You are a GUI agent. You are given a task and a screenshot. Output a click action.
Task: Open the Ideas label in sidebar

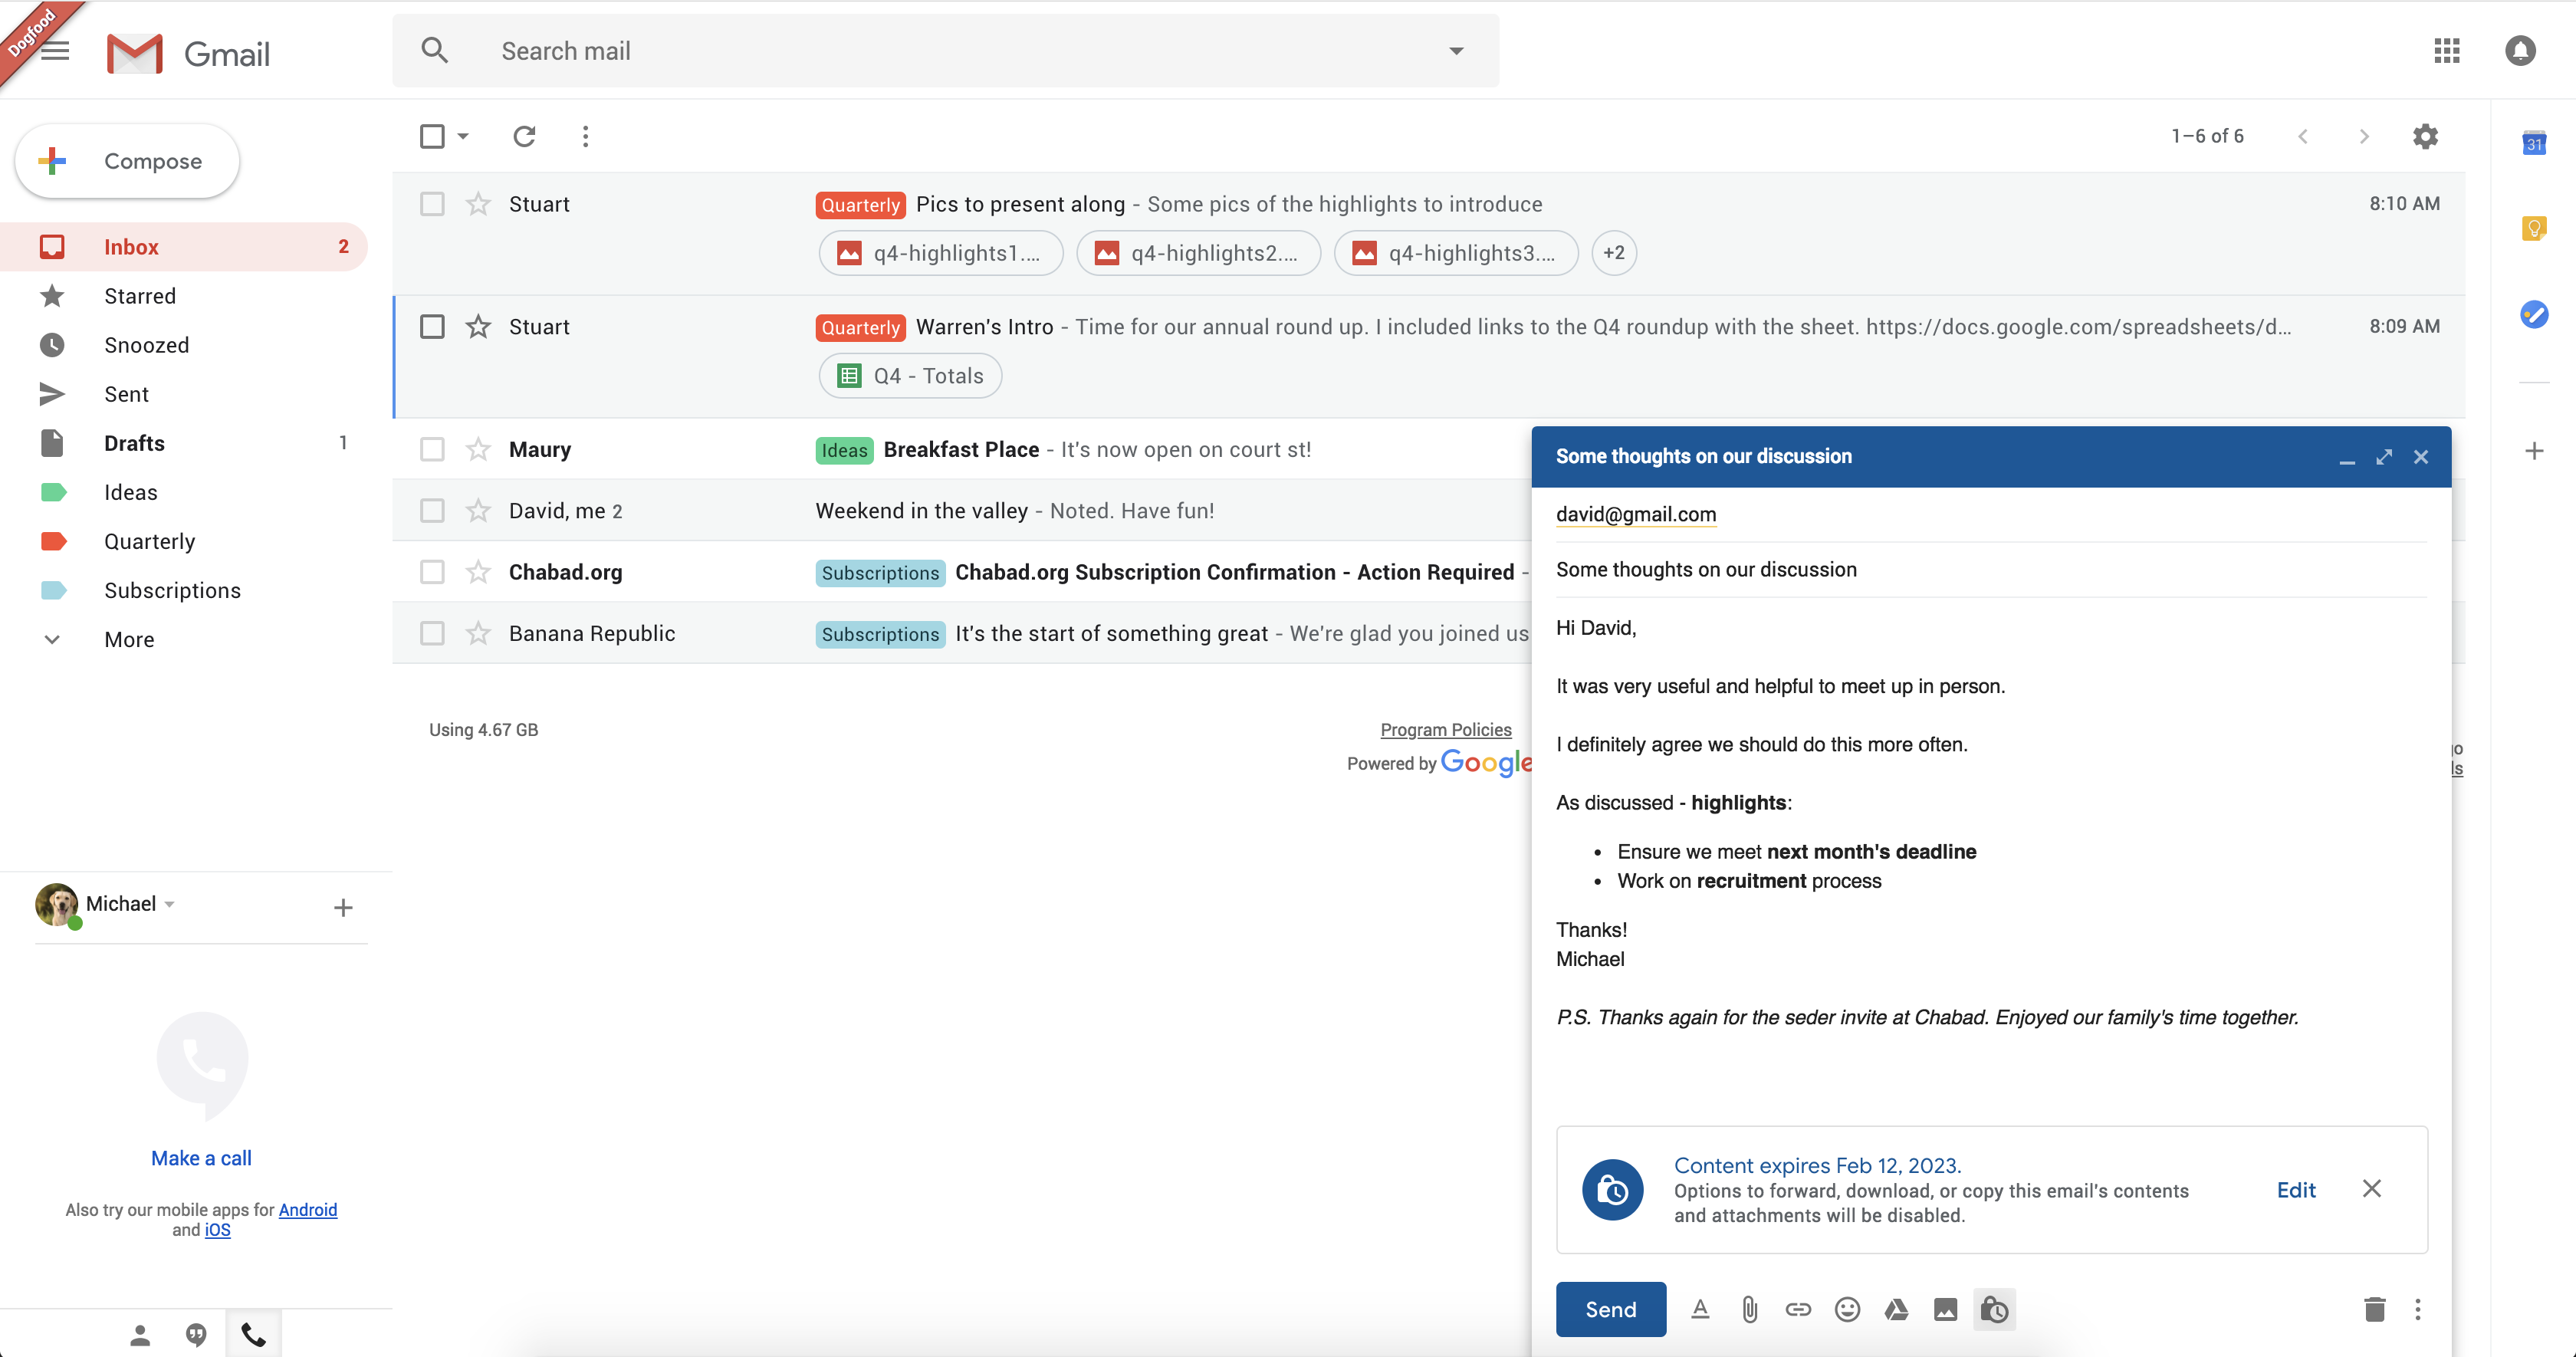point(130,493)
